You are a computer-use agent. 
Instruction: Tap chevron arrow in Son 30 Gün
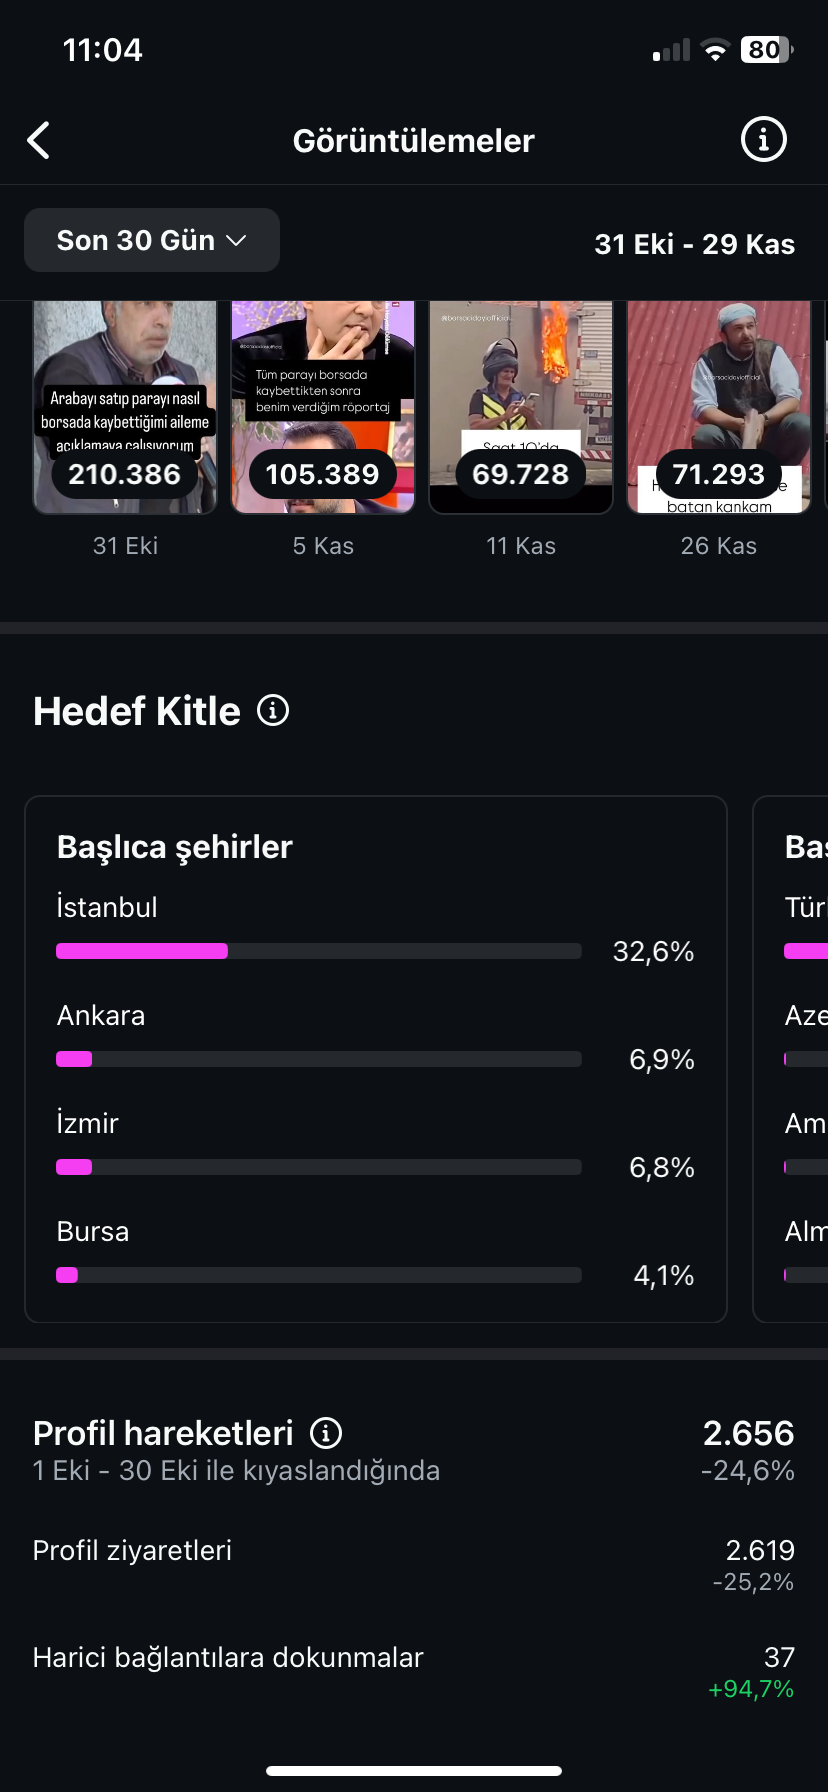point(236,241)
